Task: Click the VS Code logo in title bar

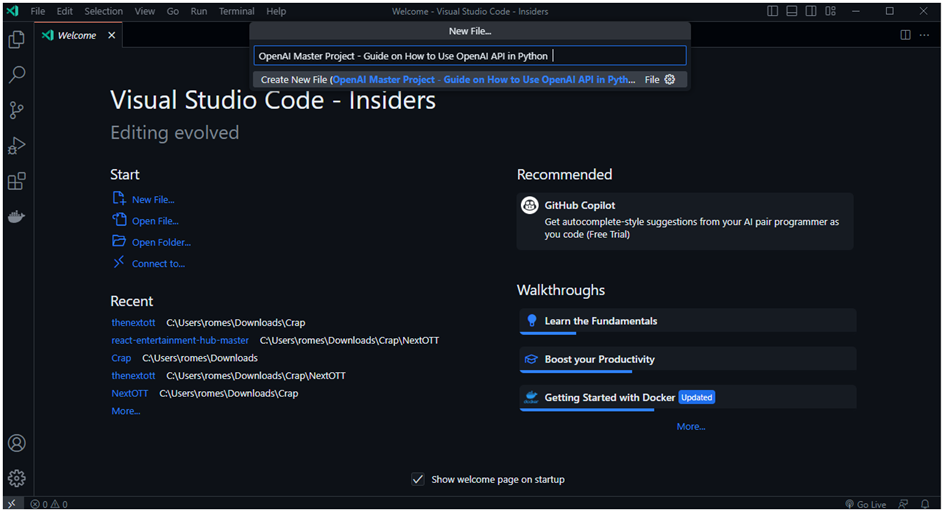Action: 12,11
